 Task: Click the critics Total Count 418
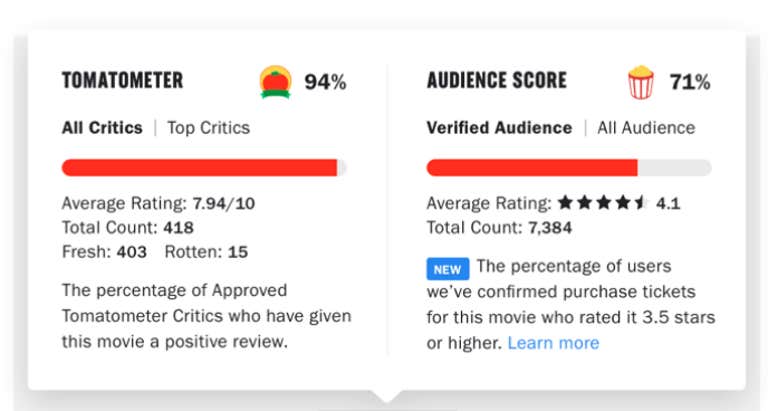coord(128,227)
